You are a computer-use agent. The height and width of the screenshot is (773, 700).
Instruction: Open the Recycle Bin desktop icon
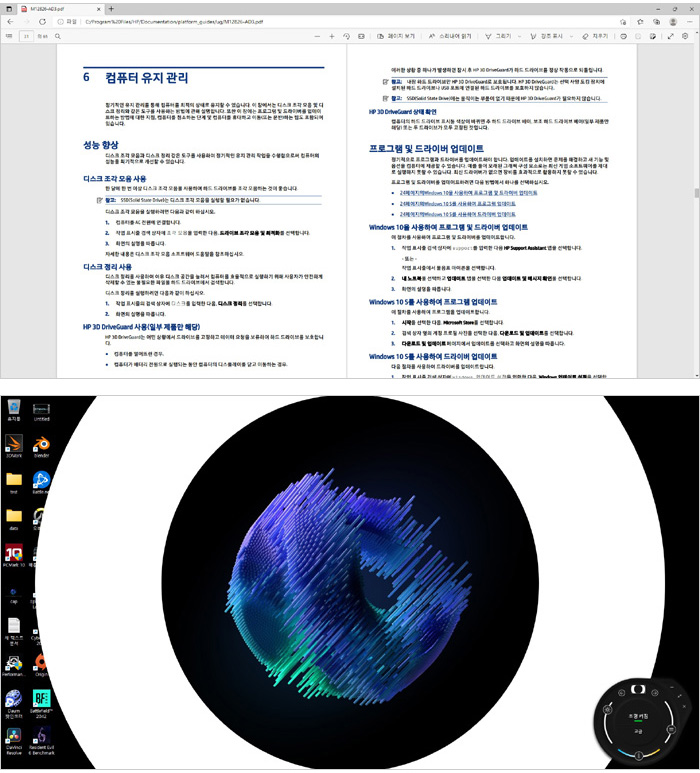14,411
